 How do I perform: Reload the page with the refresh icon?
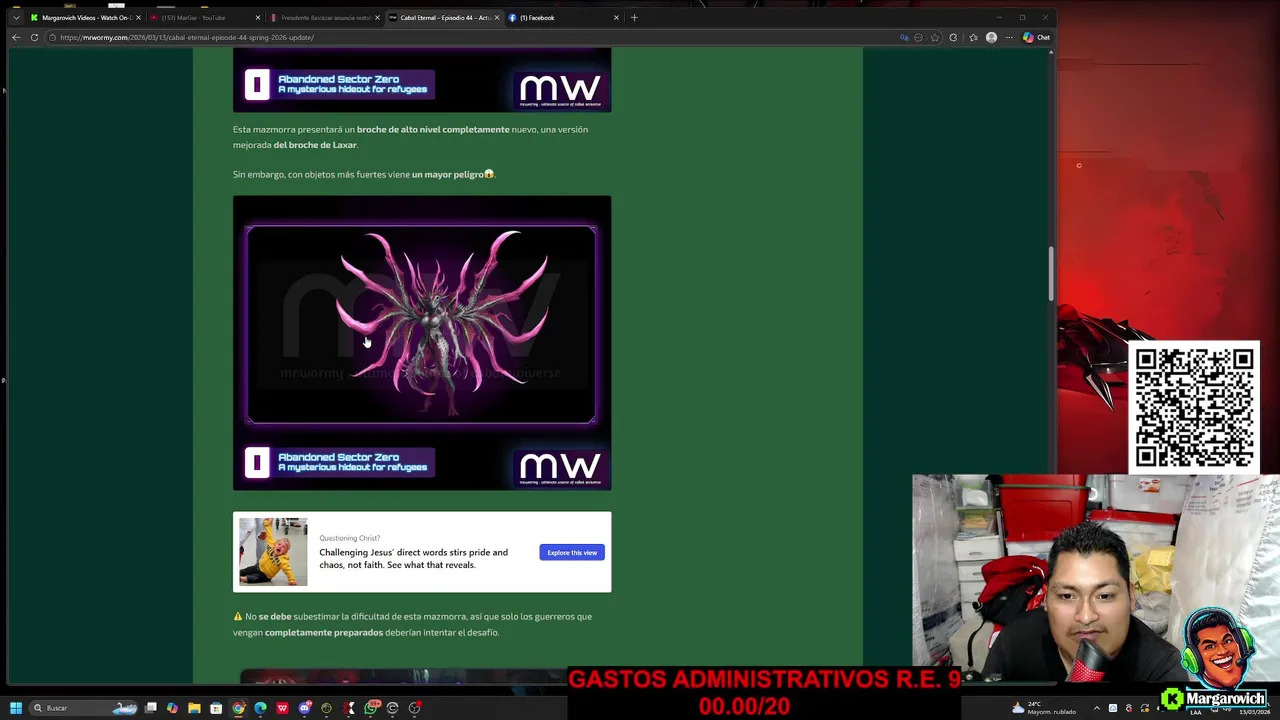coord(34,37)
